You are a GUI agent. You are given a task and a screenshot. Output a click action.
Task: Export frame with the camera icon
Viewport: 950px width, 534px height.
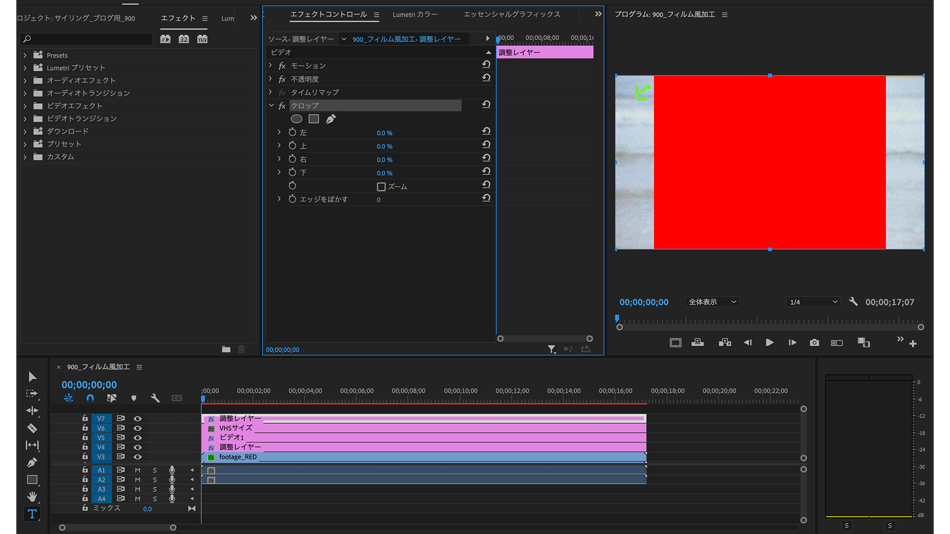[x=814, y=343]
